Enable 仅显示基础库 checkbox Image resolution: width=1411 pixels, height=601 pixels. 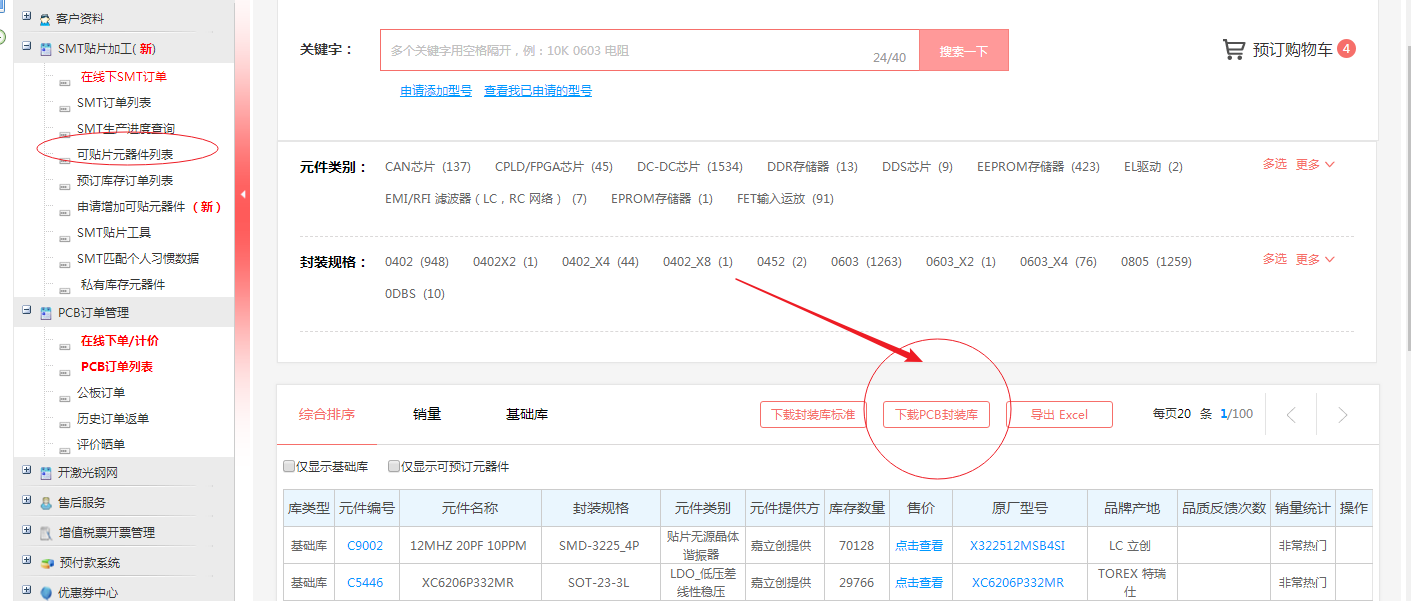(x=289, y=467)
